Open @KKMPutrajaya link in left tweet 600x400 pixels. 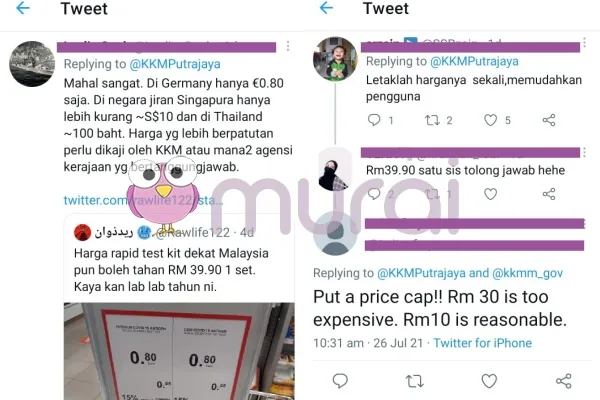pyautogui.click(x=175, y=64)
